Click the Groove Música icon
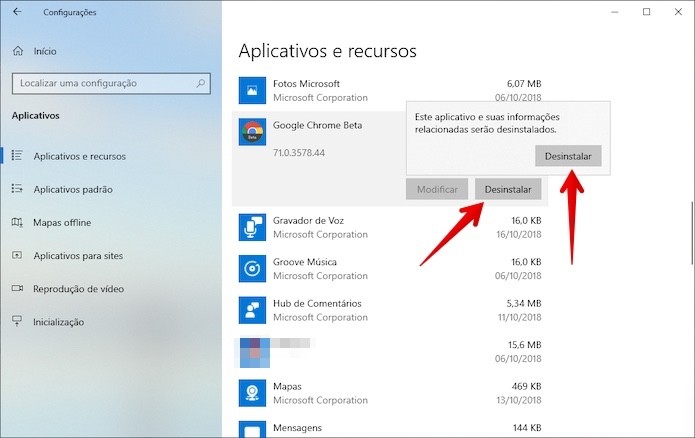This screenshot has width=695, height=438. [x=252, y=269]
